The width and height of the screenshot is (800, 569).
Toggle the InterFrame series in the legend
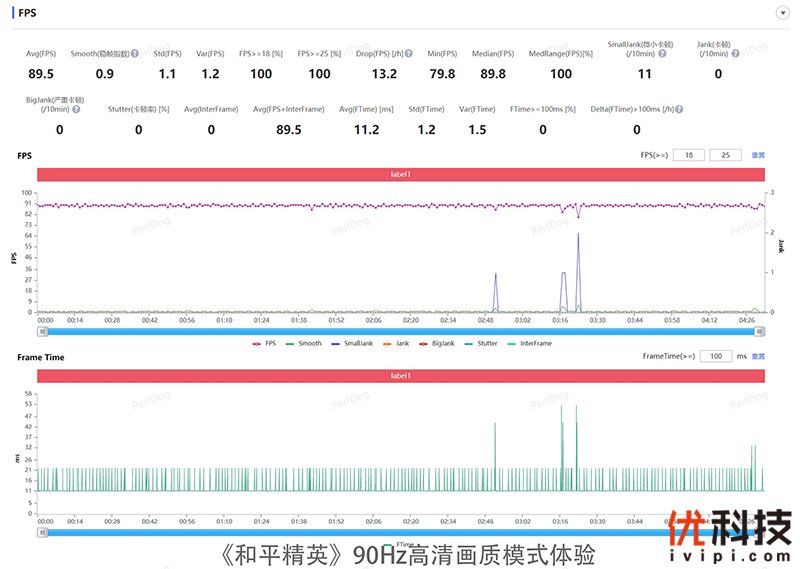coord(530,343)
